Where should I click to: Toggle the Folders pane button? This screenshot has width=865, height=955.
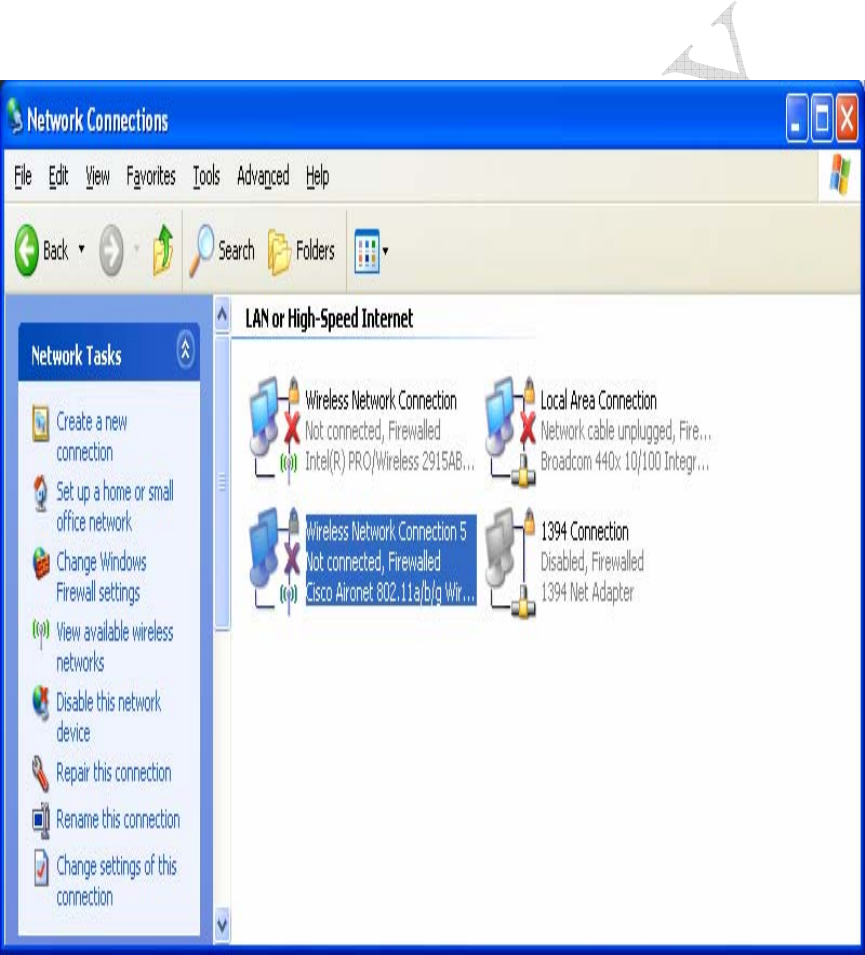[x=302, y=251]
